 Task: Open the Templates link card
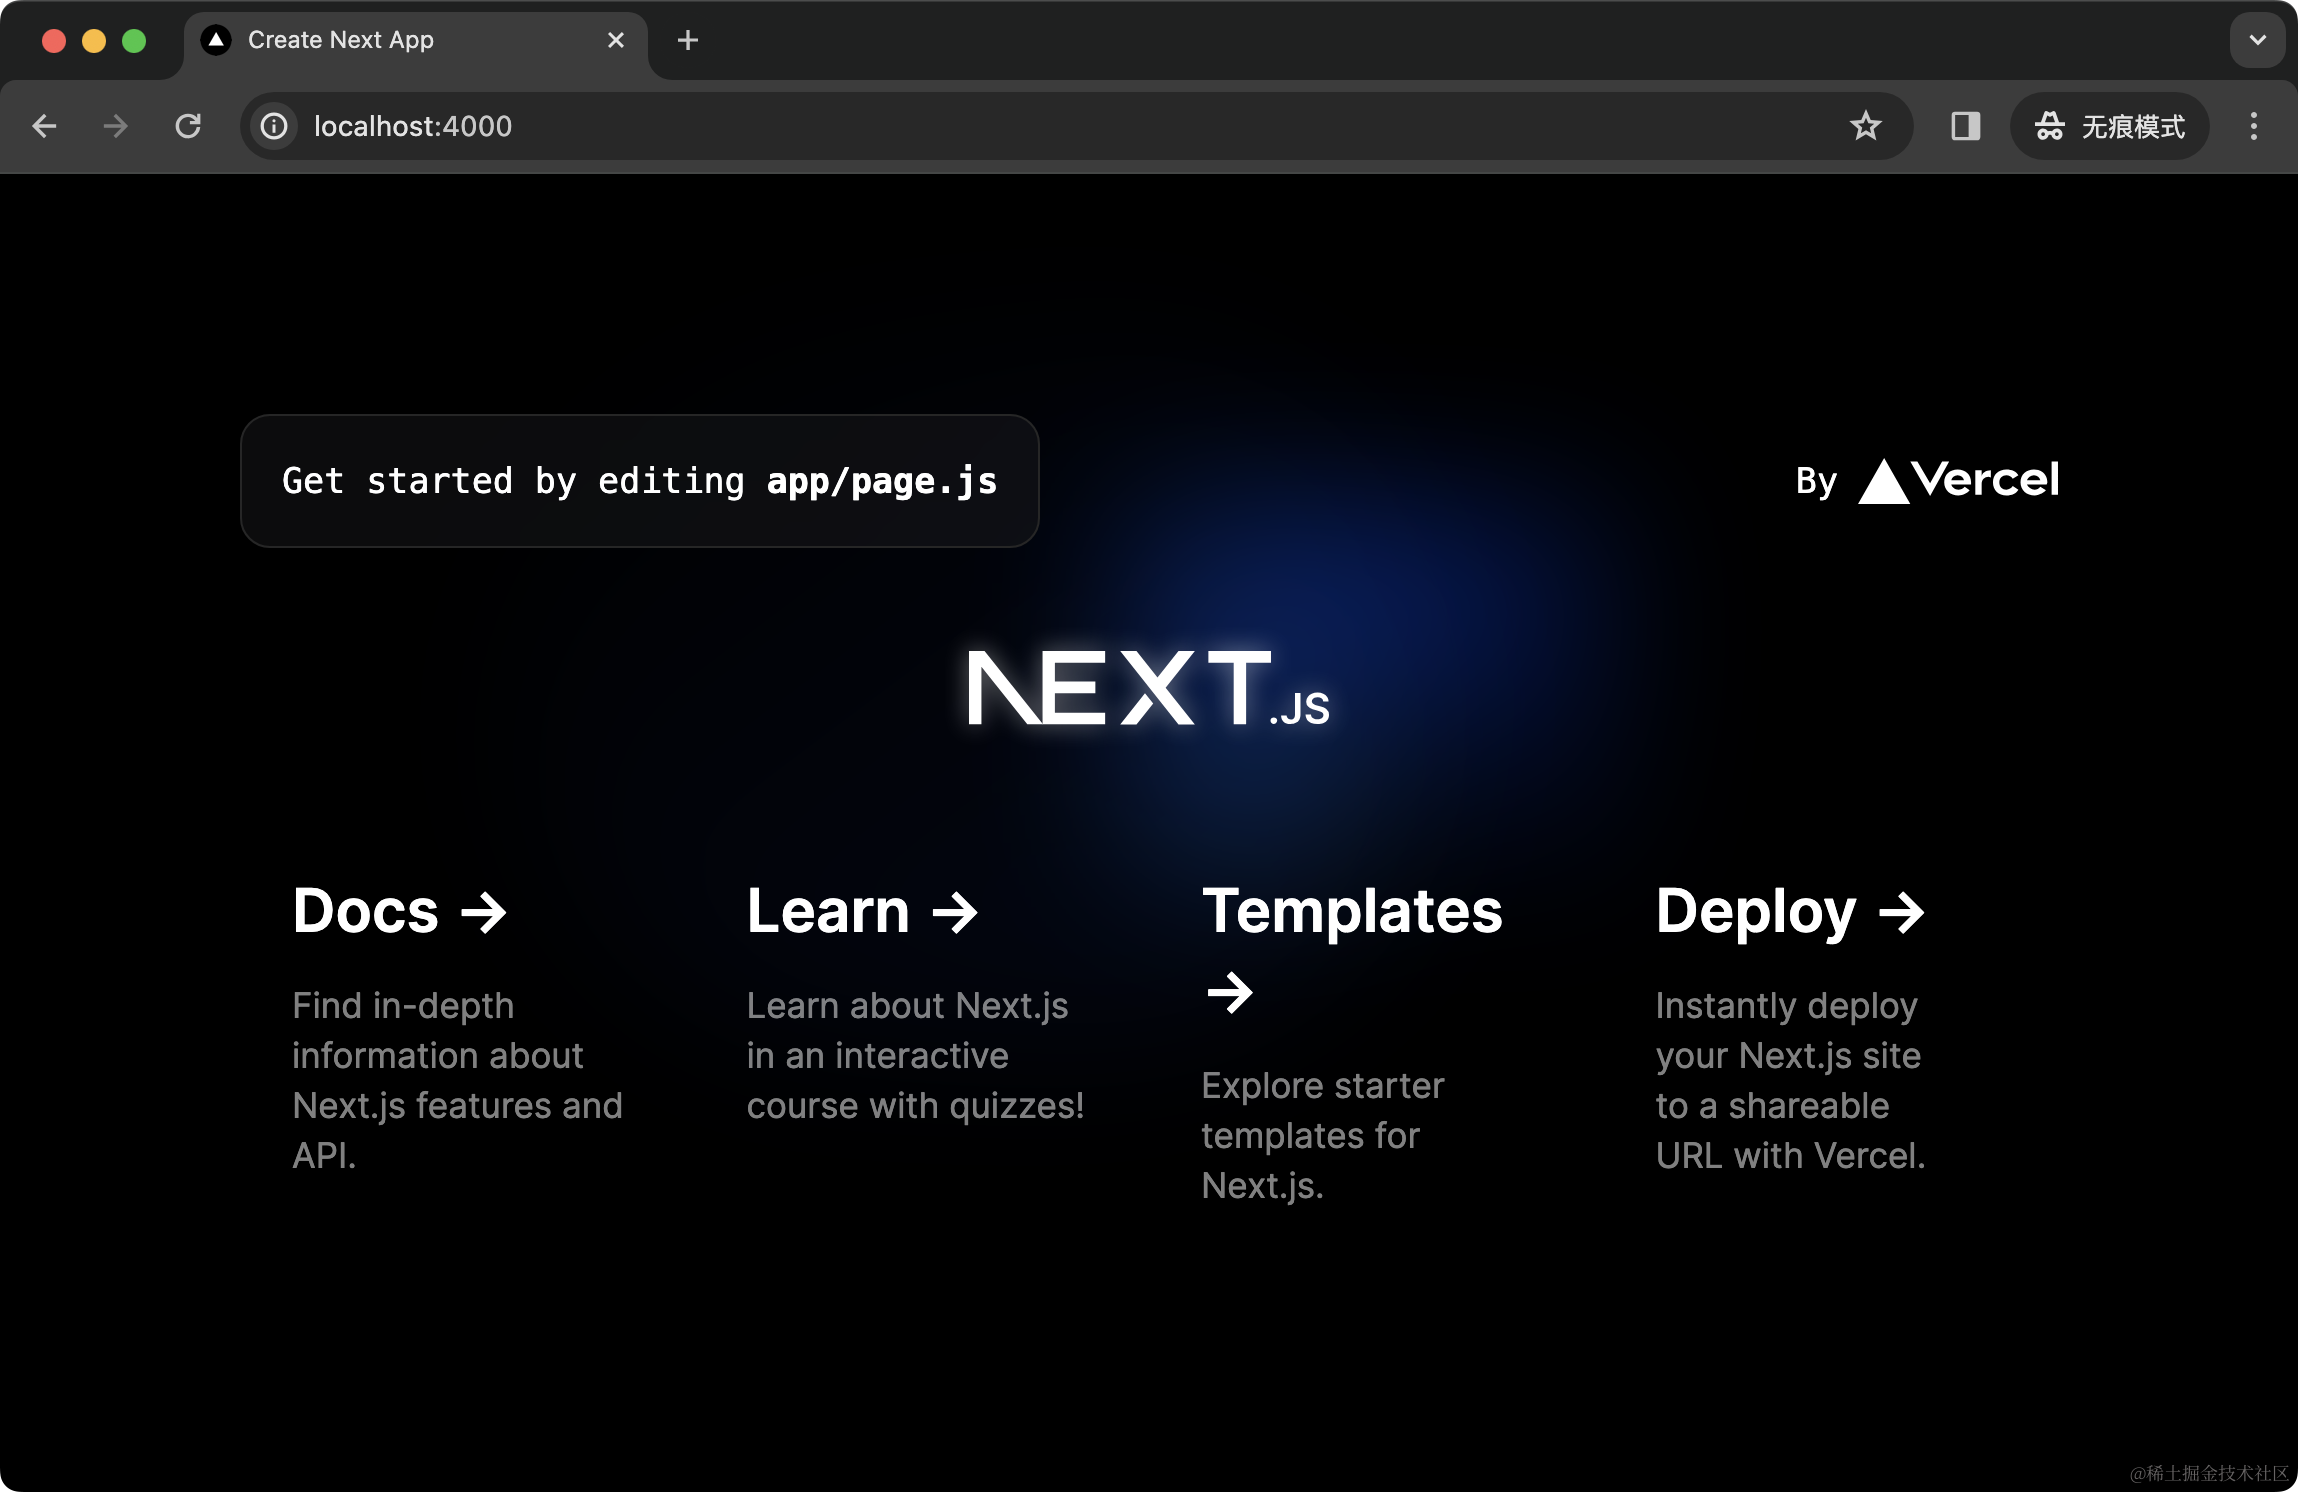1352,912
